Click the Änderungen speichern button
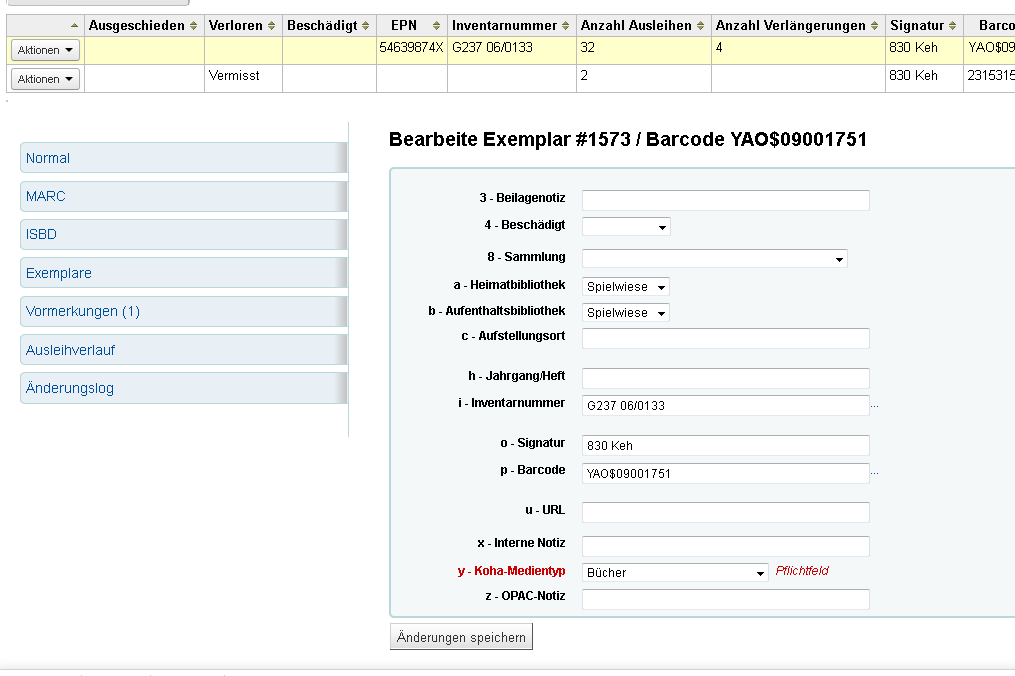The width and height of the screenshot is (1015, 676). pos(461,637)
